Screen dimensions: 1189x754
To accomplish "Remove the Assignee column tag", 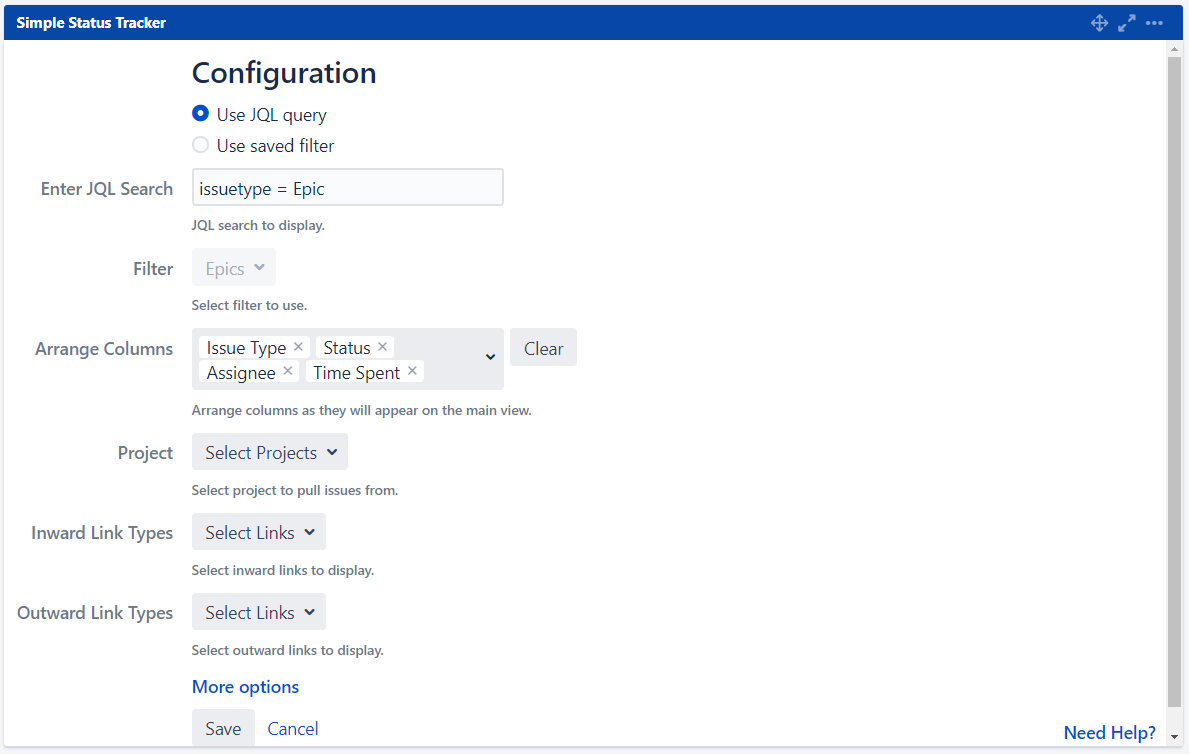I will pyautogui.click(x=287, y=371).
